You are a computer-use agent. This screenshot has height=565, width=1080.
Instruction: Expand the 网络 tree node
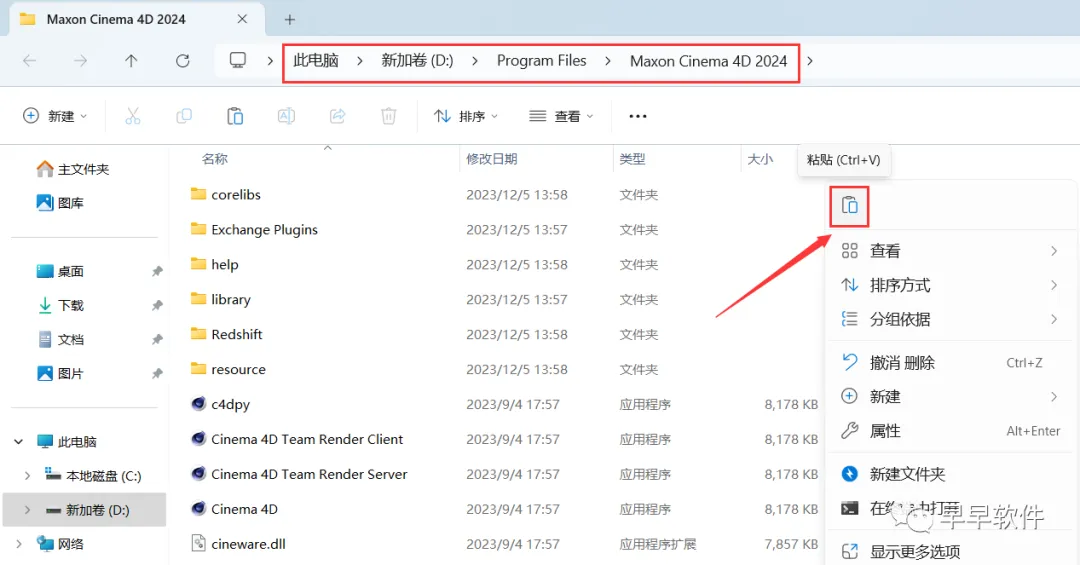(19, 544)
